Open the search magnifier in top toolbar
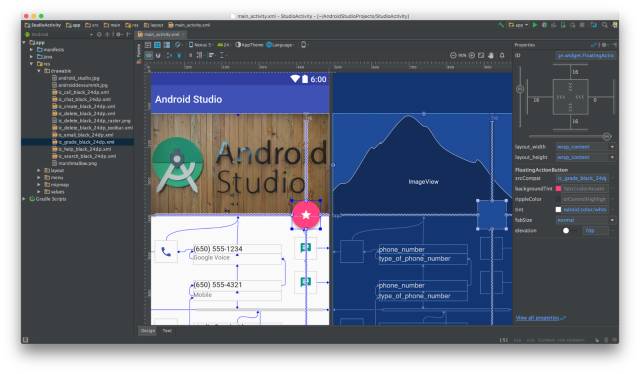 pos(604,25)
